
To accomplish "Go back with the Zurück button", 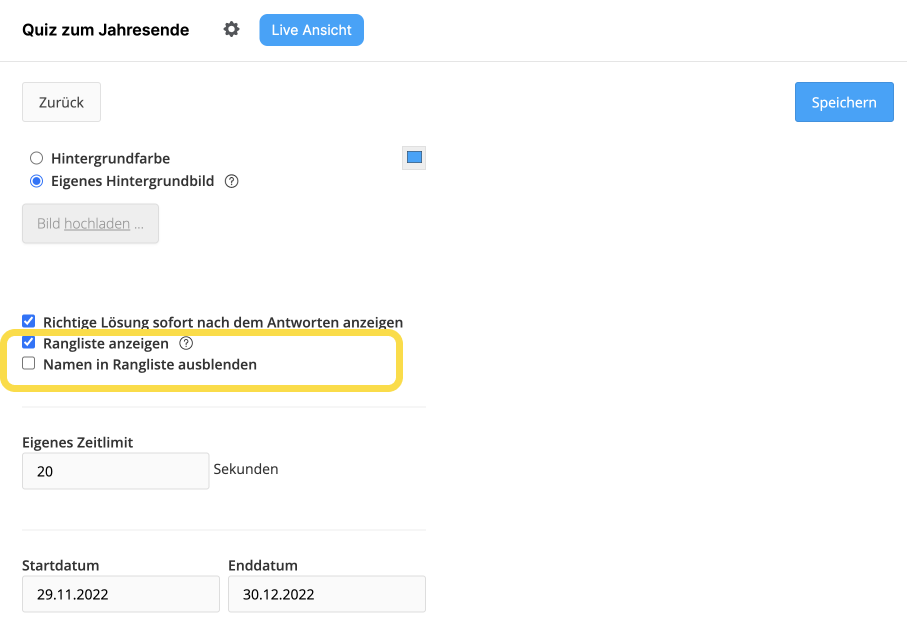I will [61, 102].
